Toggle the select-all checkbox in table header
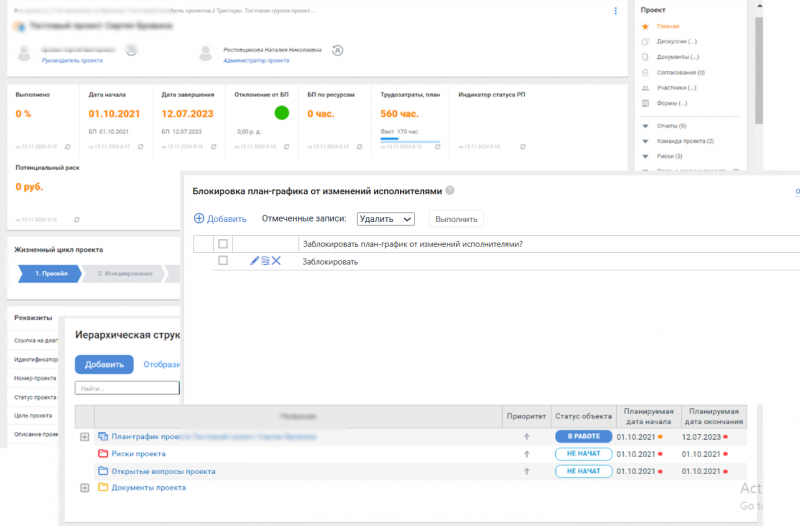The height and width of the screenshot is (526, 800). pos(223,244)
